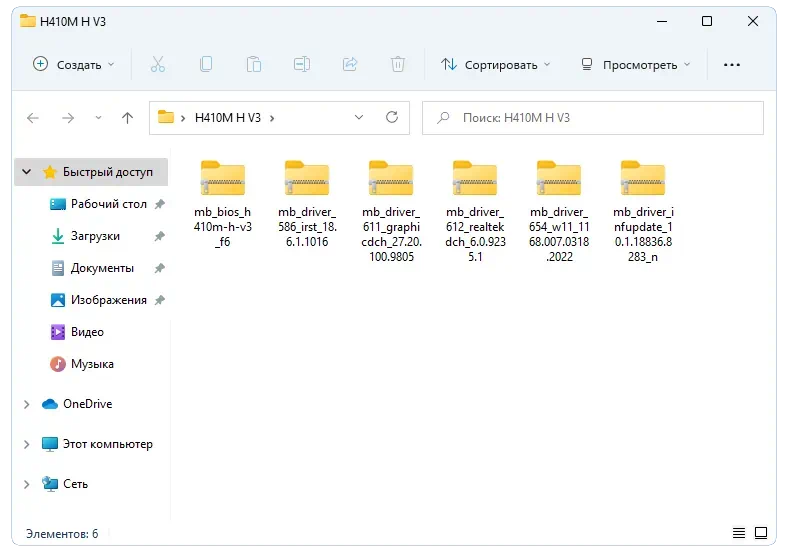Open the Сортировать sort dropdown
This screenshot has height=557, width=787.
495,65
